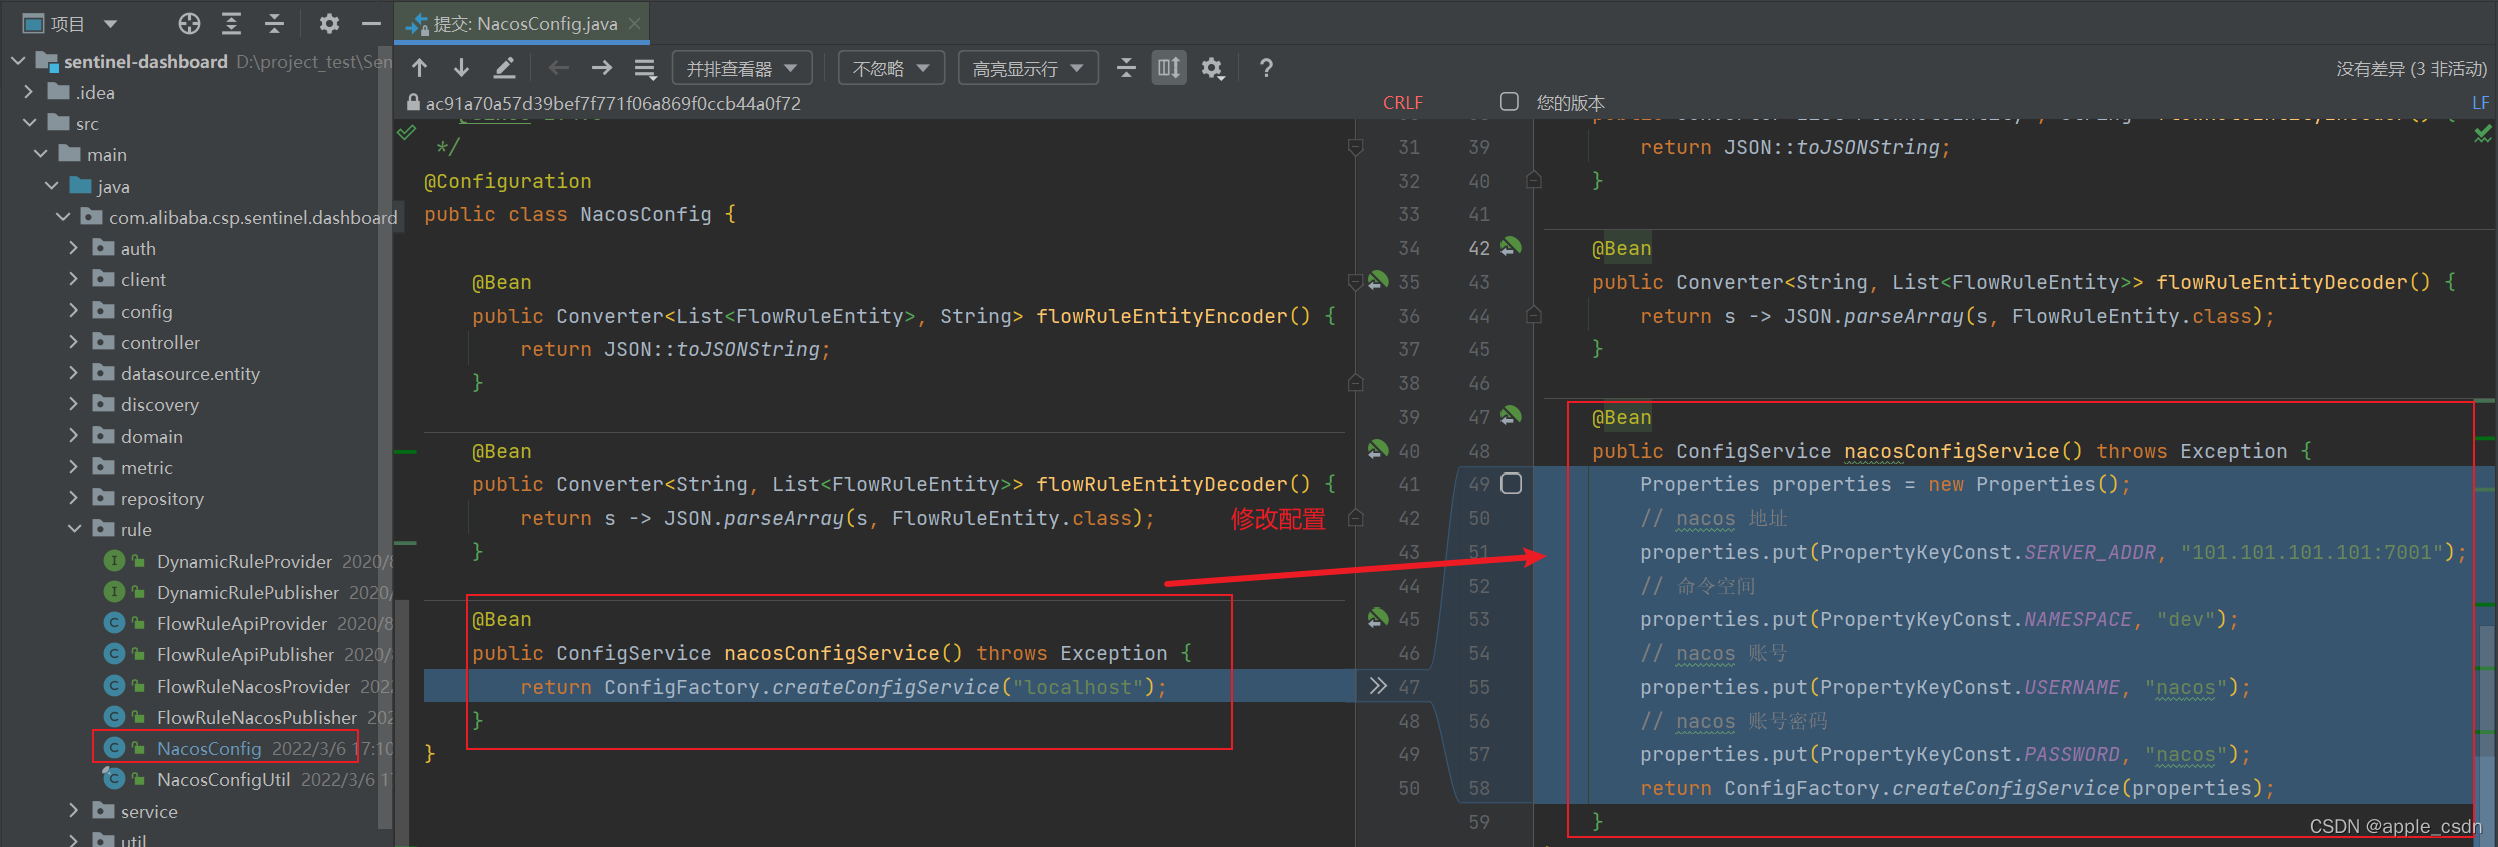The width and height of the screenshot is (2498, 847).
Task: Click the compare files list icon
Action: tap(645, 68)
